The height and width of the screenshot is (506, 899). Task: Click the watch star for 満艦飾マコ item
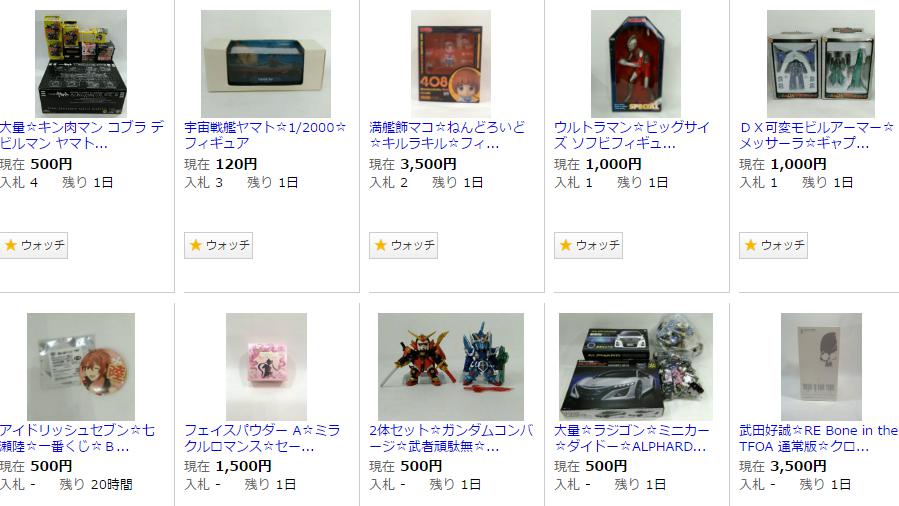coord(381,245)
